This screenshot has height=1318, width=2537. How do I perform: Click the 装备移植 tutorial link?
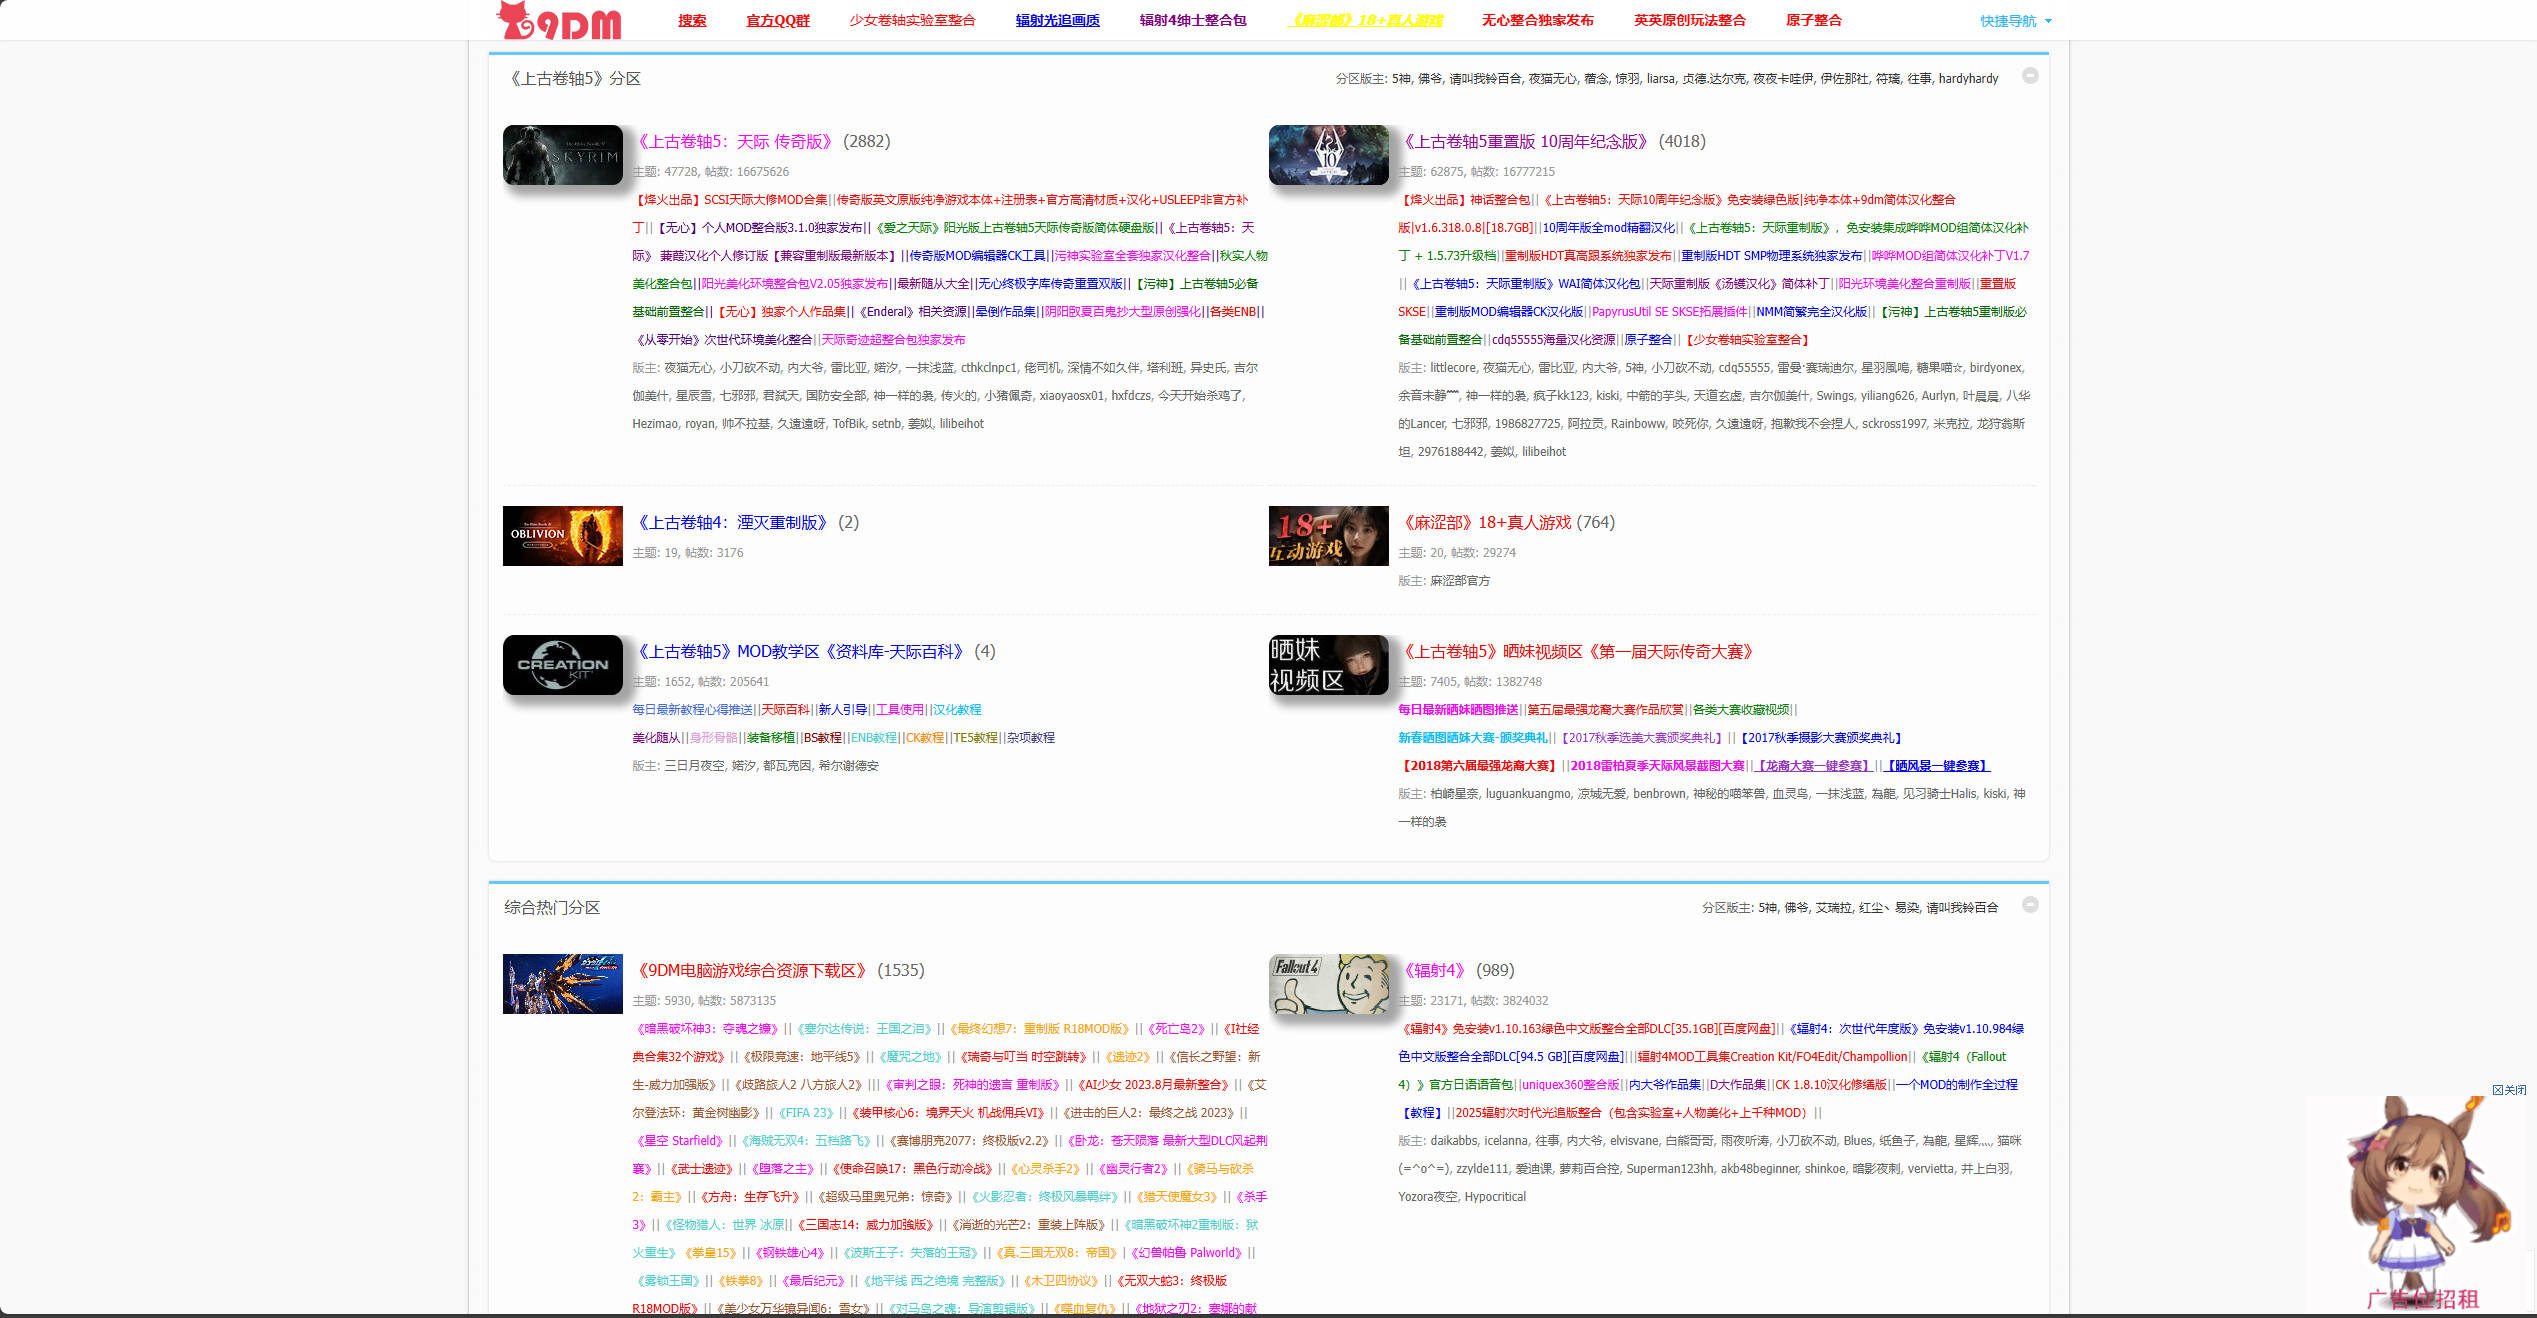coord(771,738)
